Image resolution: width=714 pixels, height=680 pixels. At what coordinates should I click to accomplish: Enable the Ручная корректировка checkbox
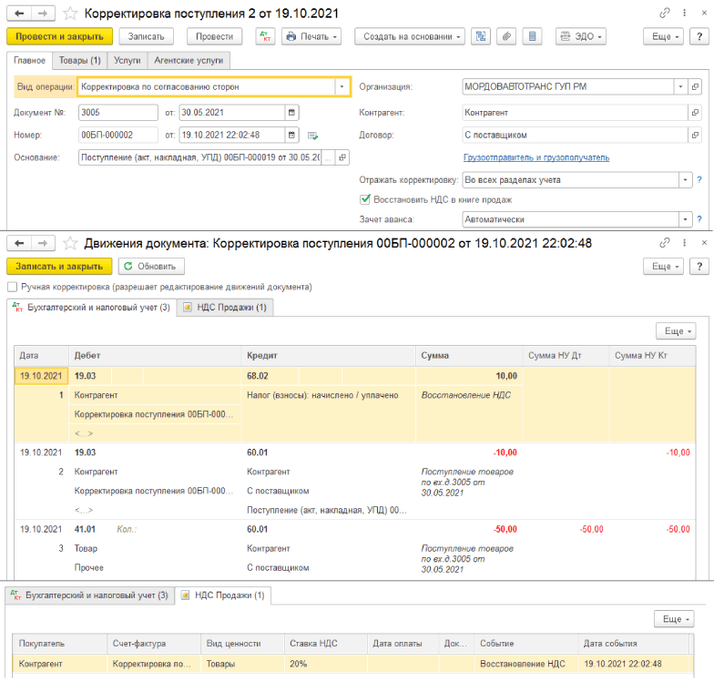pyautogui.click(x=12, y=287)
